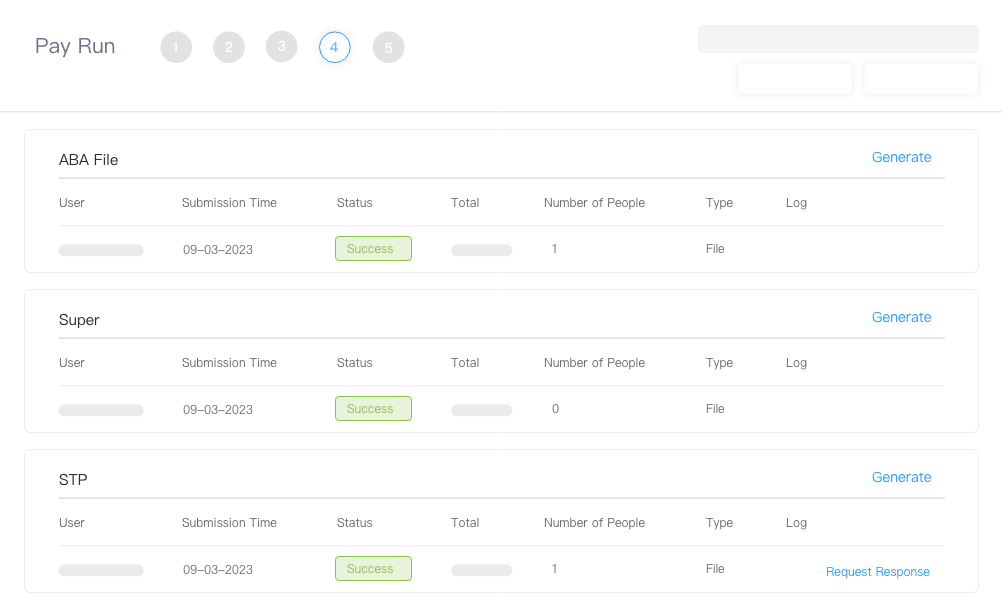Click Success status badge in Super row
Viewport: 1002px width, 598px height.
pos(373,408)
